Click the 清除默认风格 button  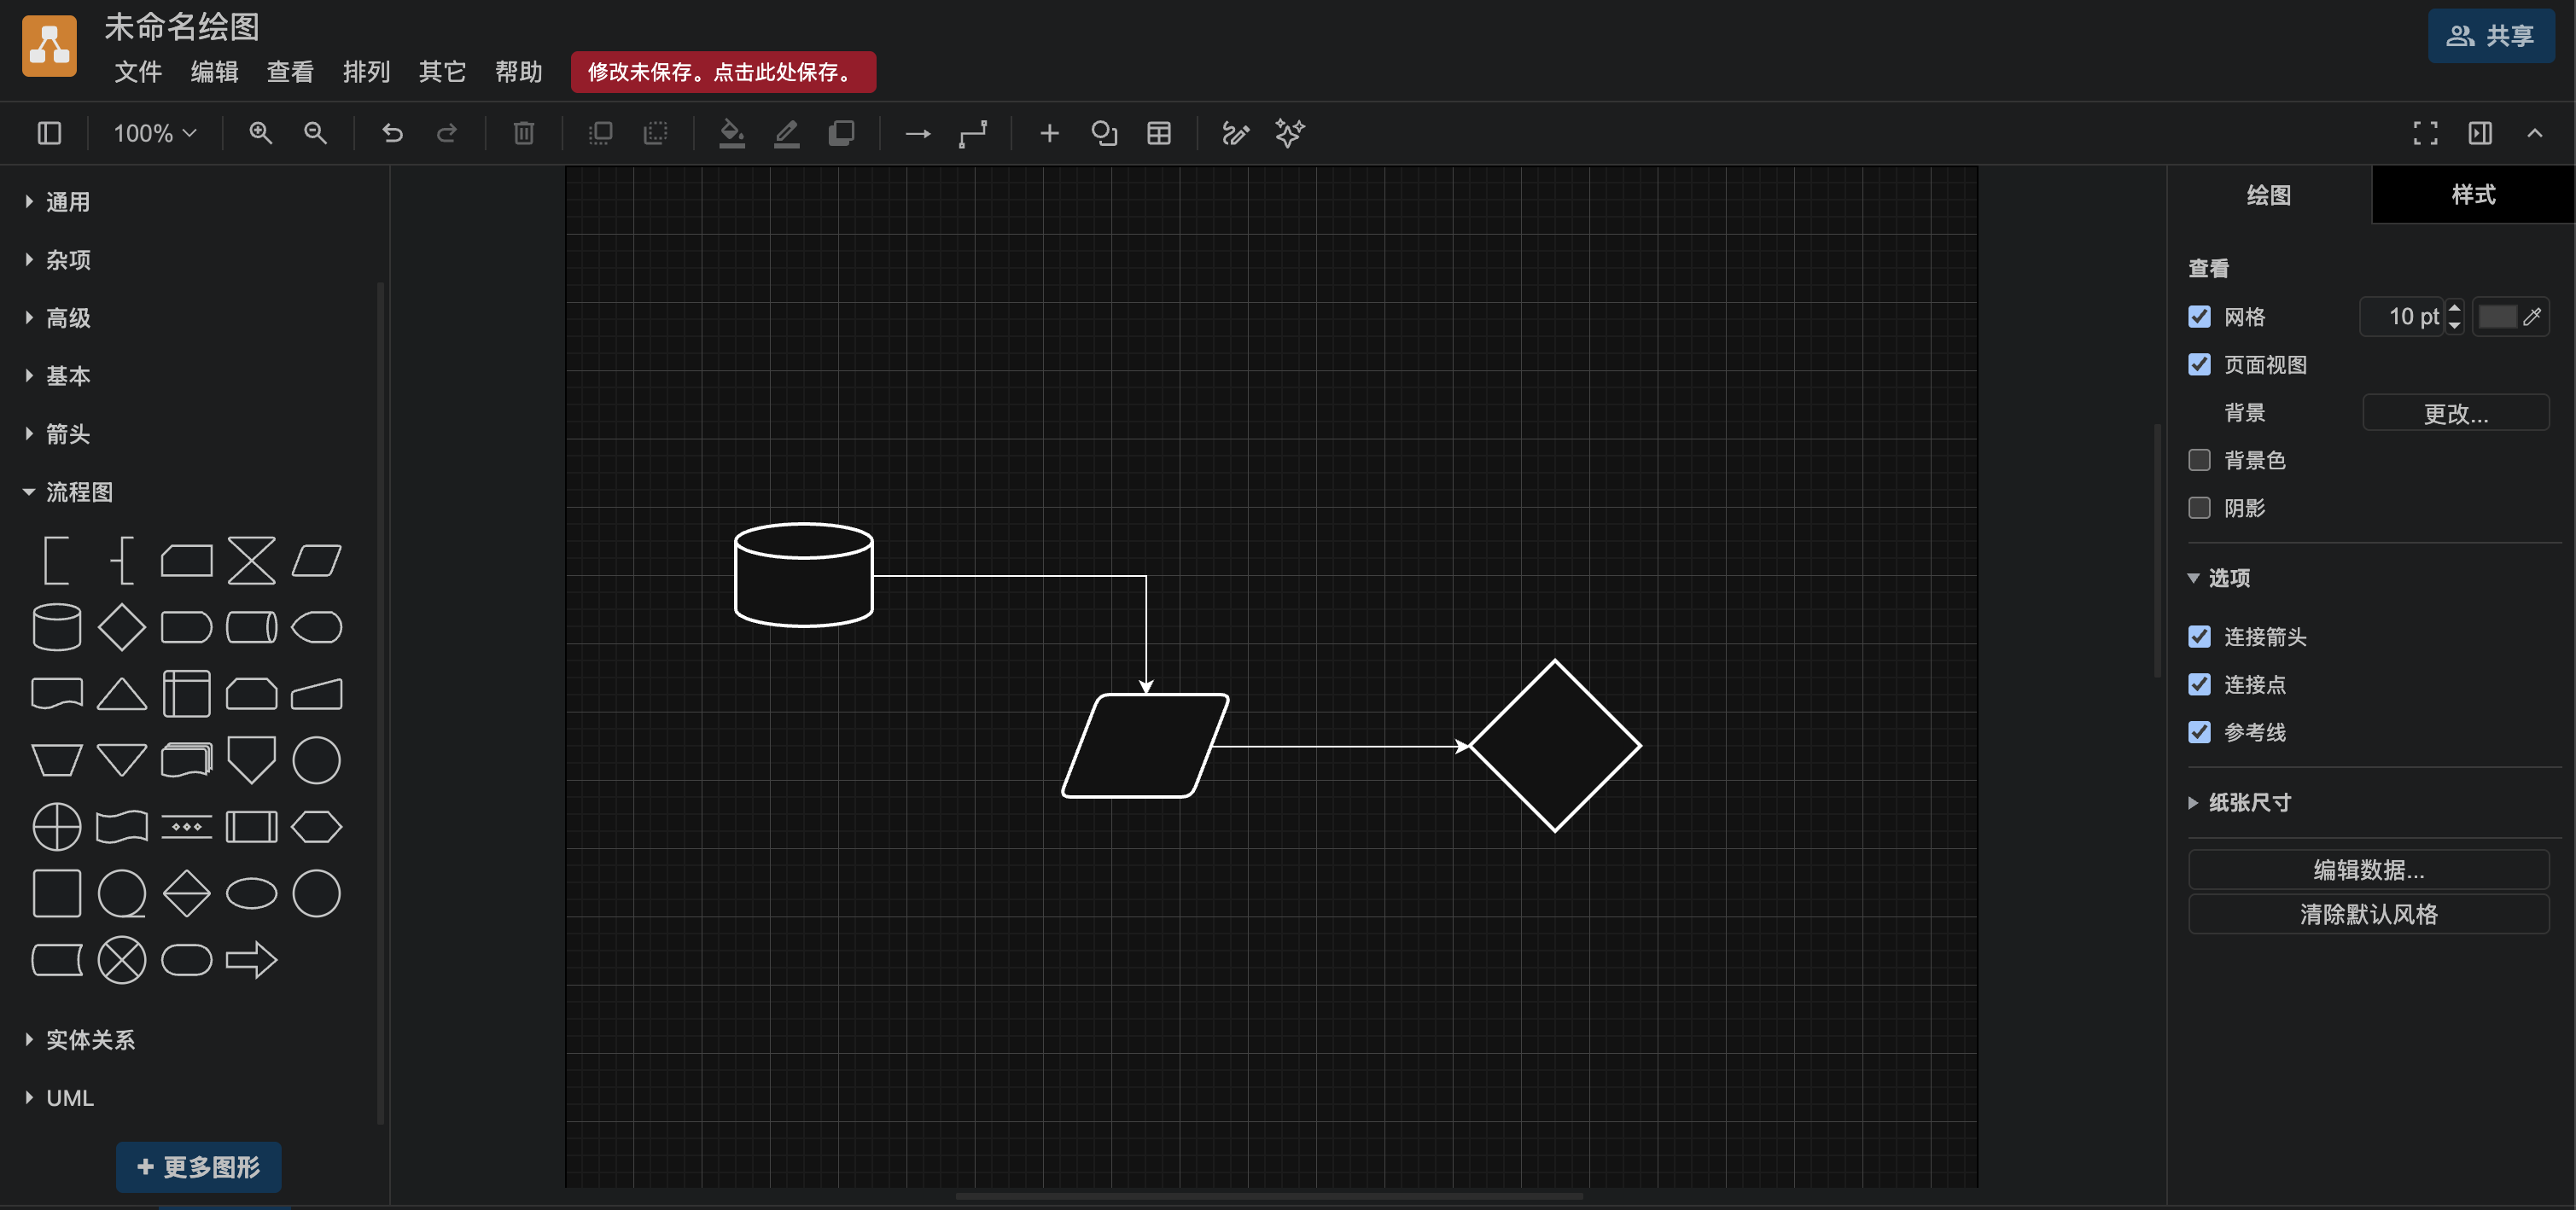tap(2368, 914)
